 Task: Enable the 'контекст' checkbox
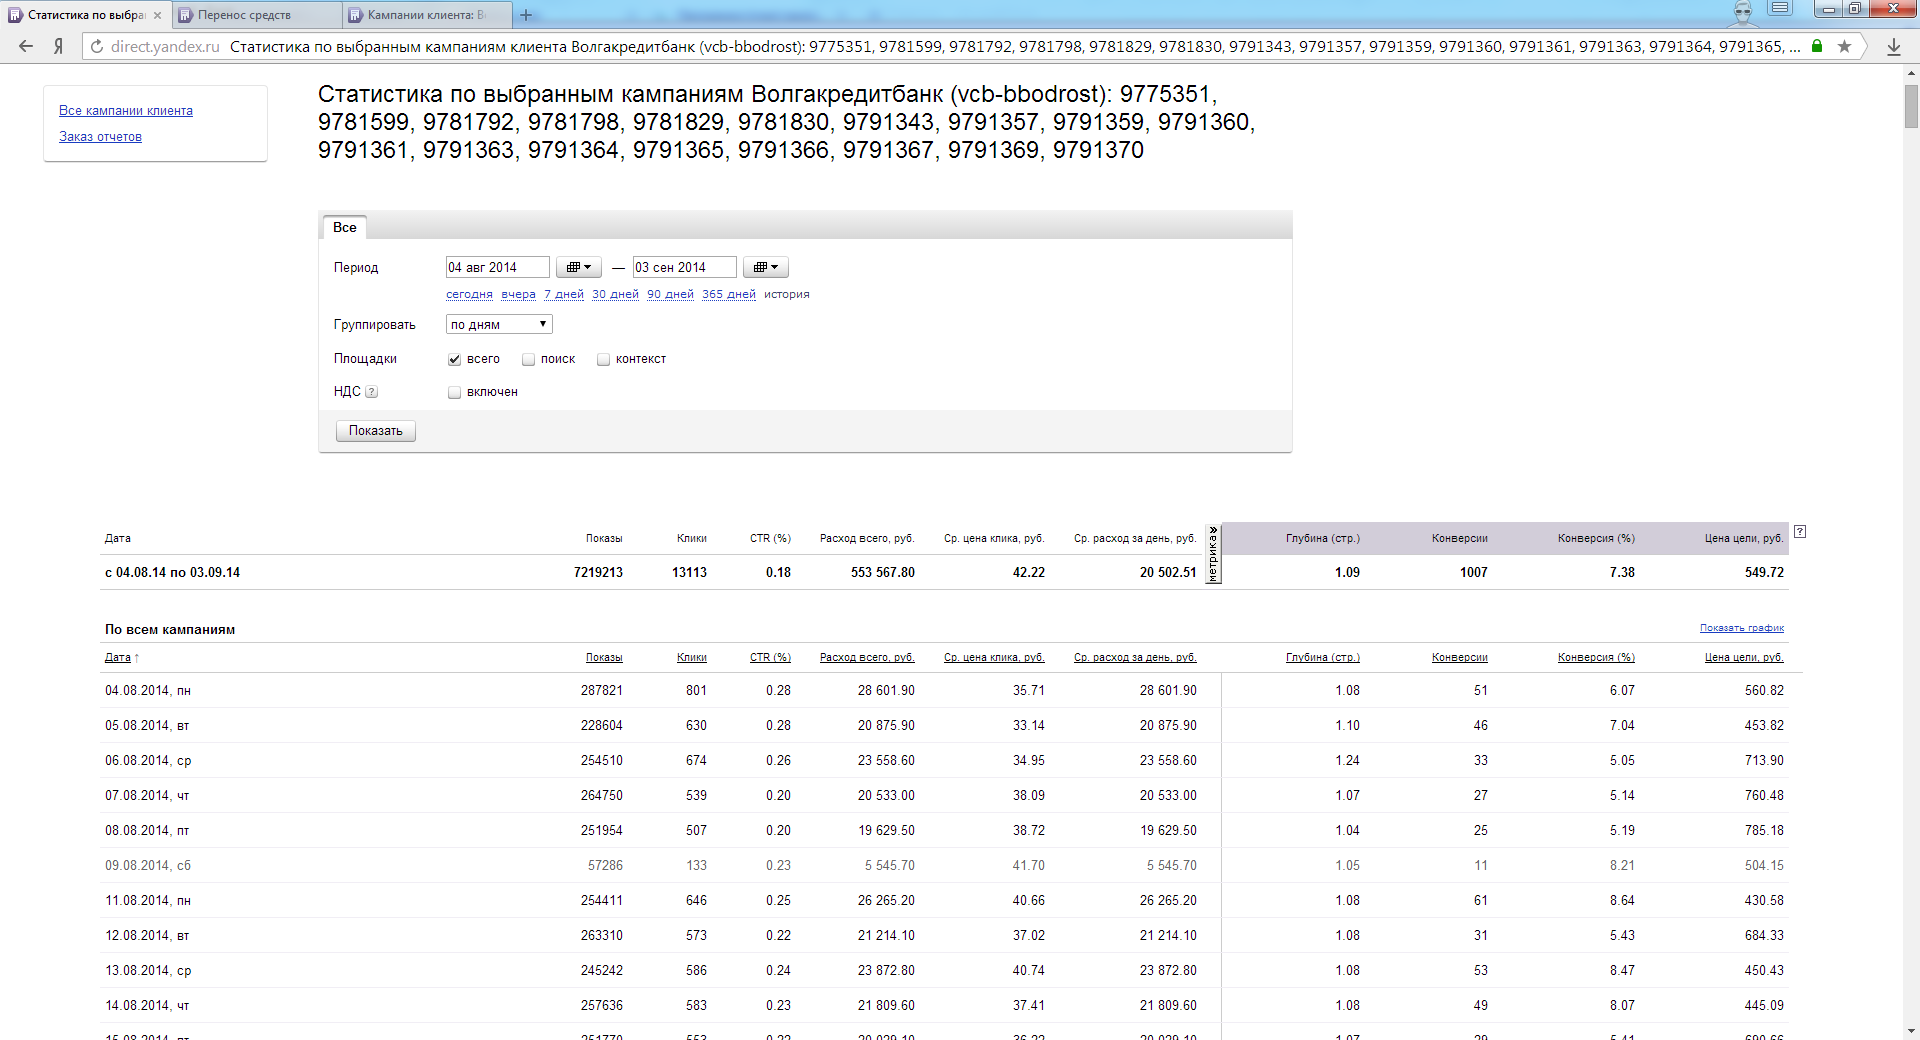click(603, 359)
